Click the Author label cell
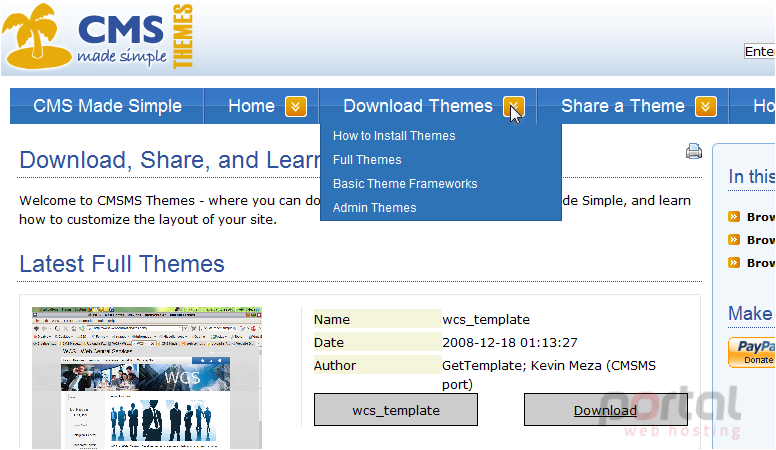776x450 pixels. [378, 365]
